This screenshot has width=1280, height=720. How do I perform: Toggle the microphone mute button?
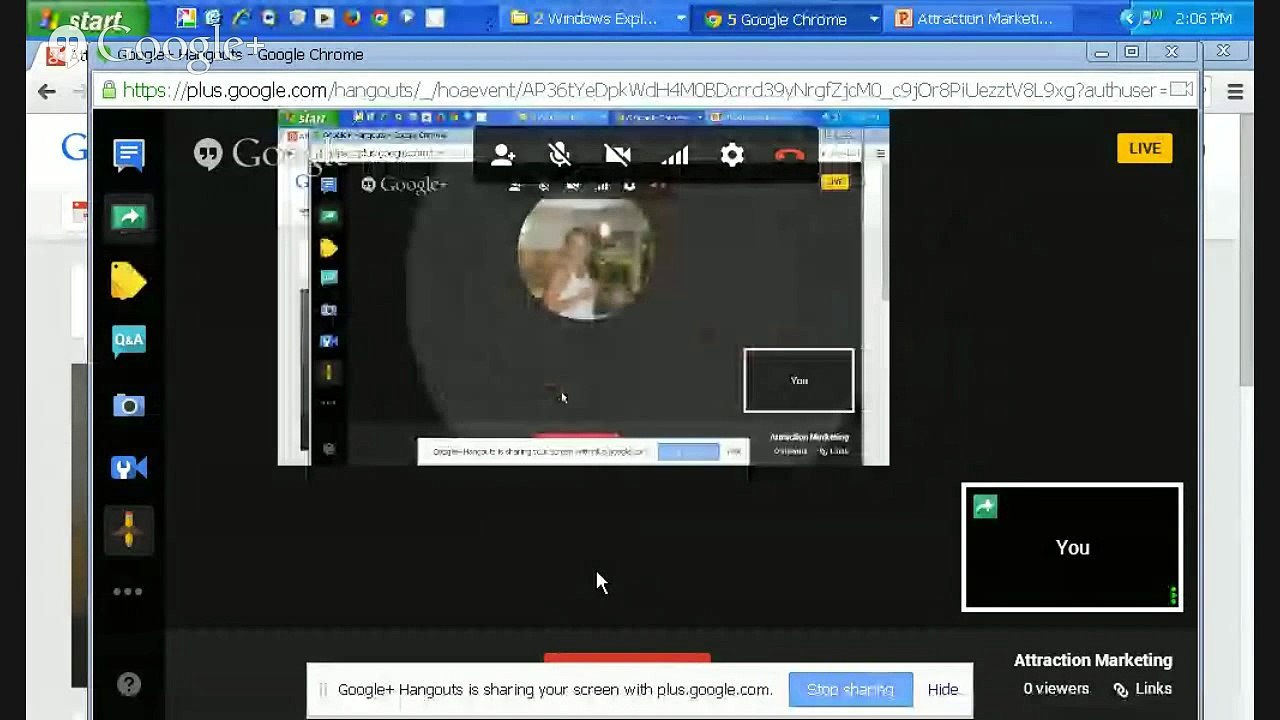click(560, 155)
